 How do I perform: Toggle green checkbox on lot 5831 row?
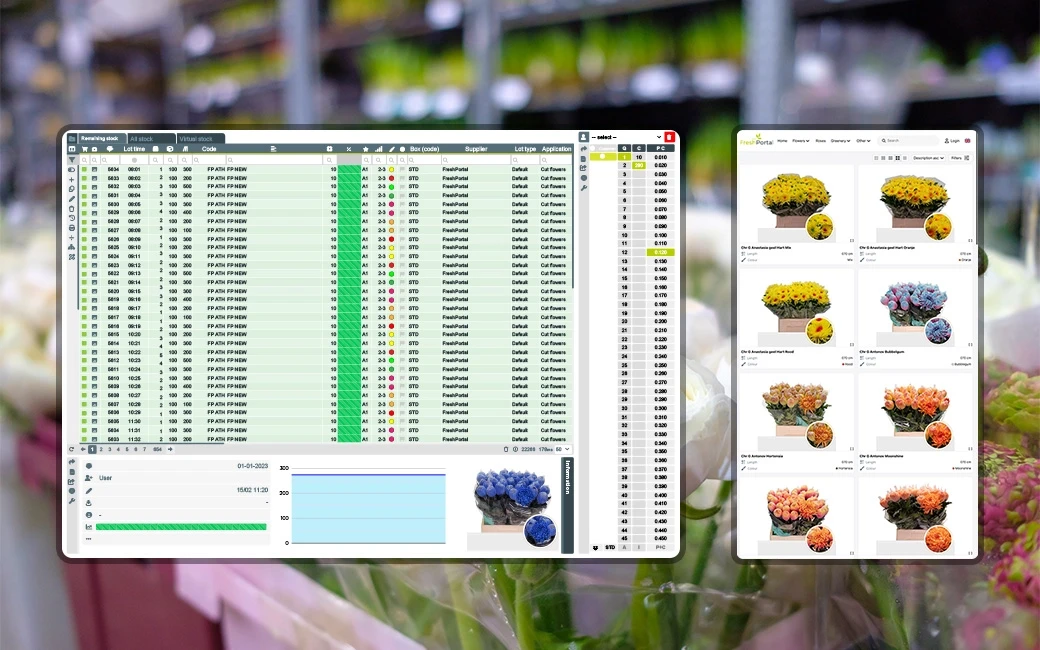(x=84, y=196)
